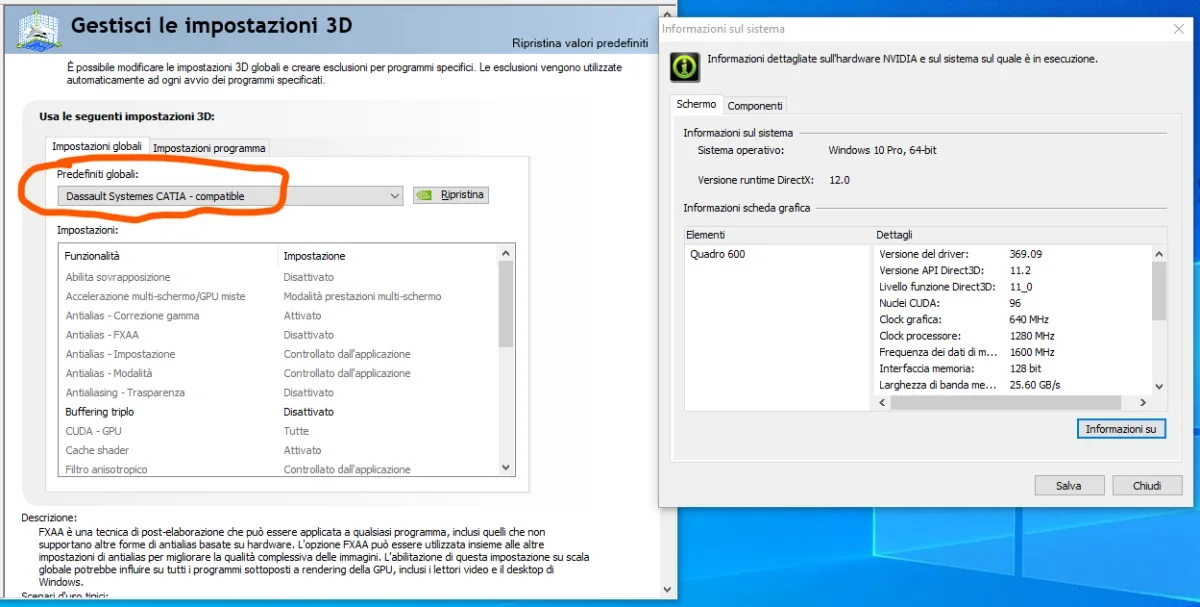Click NVIDIA logo on Ripristina button
This screenshot has width=1200, height=607.
tap(424, 195)
